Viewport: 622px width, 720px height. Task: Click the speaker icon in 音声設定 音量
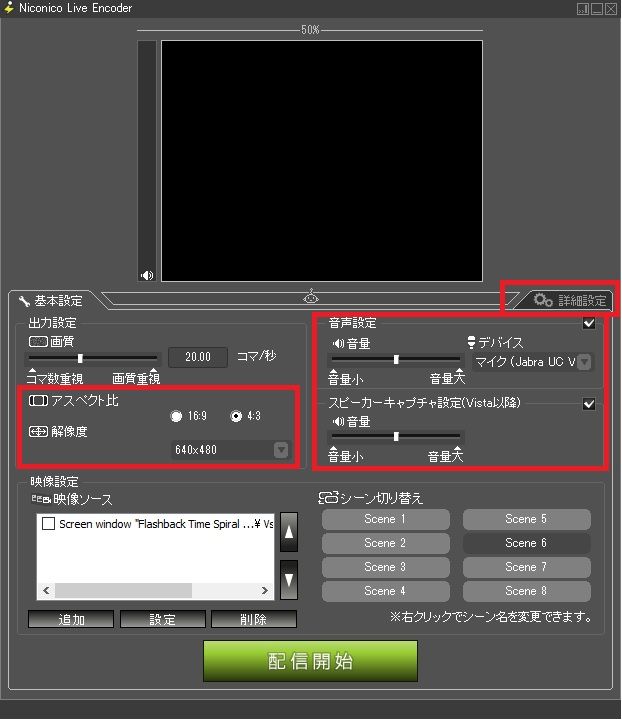[x=339, y=343]
